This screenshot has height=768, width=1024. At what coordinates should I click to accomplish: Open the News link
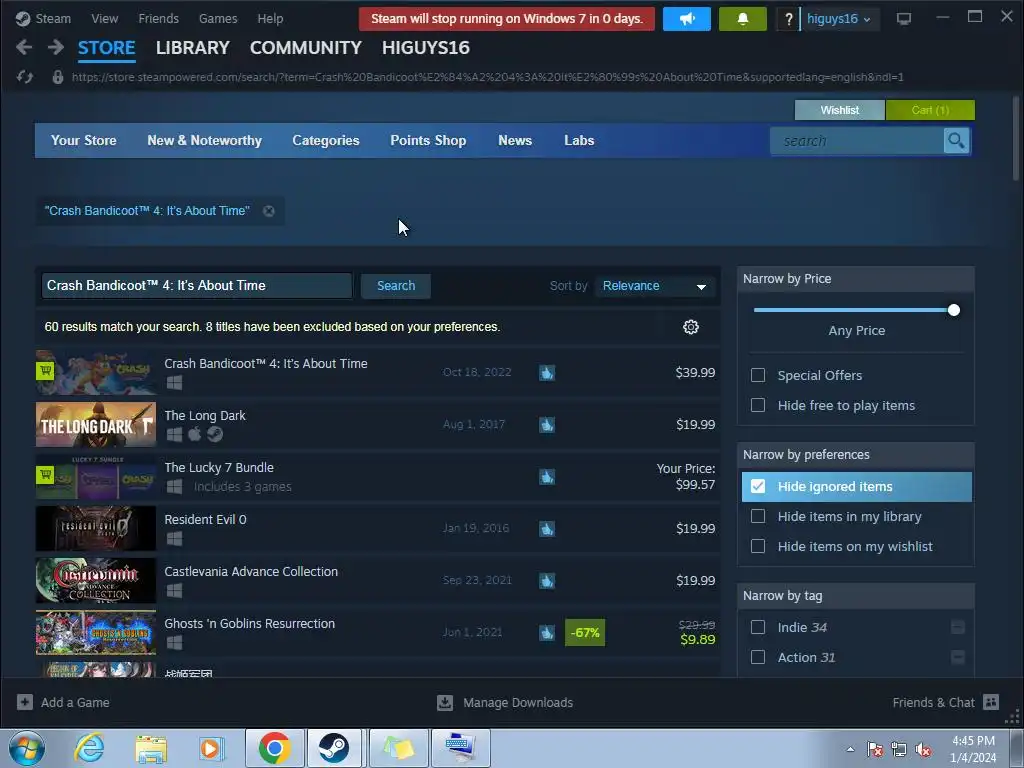[515, 140]
